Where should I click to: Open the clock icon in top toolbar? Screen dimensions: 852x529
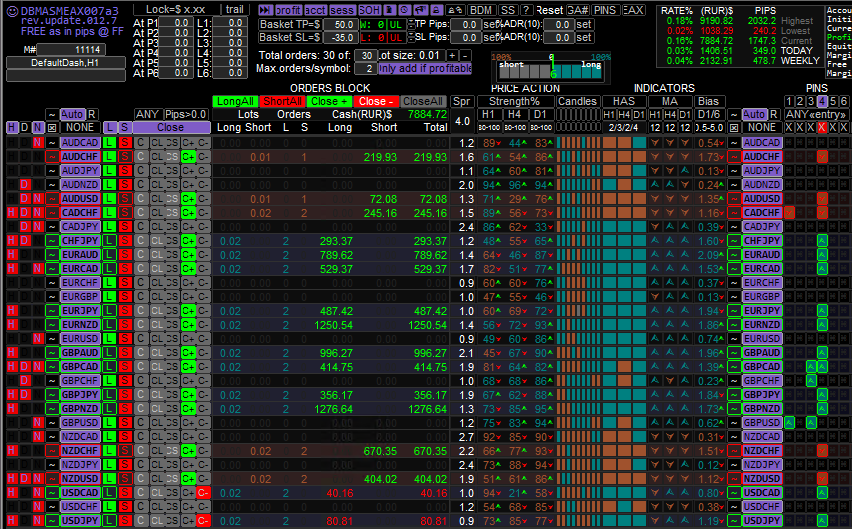tap(404, 10)
